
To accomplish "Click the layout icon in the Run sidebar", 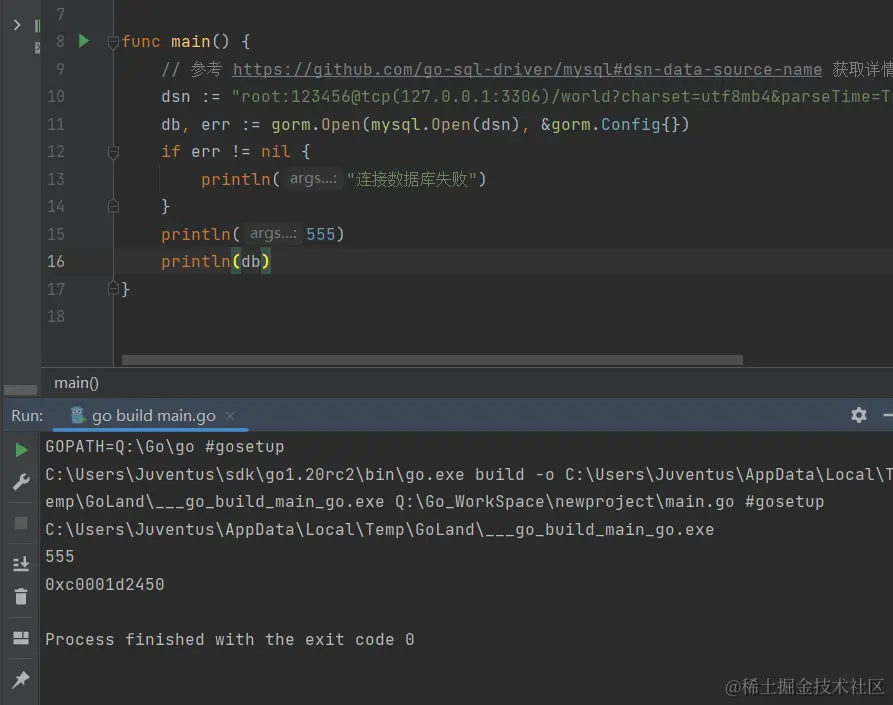I will (x=21, y=638).
